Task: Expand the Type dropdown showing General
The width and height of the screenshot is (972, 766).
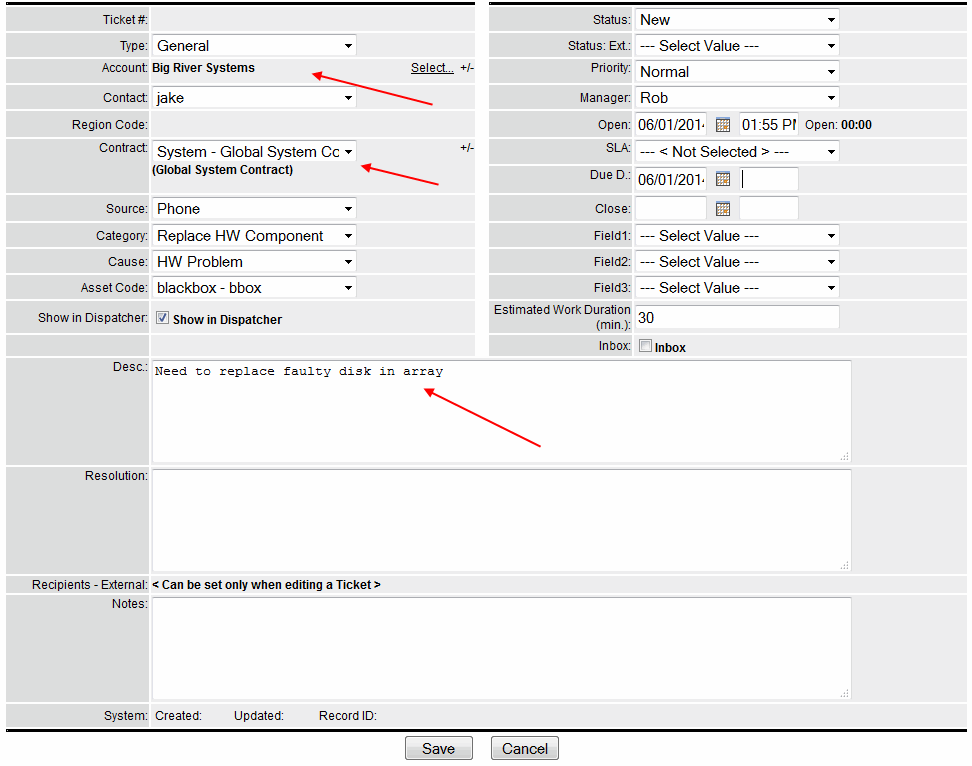Action: 254,46
